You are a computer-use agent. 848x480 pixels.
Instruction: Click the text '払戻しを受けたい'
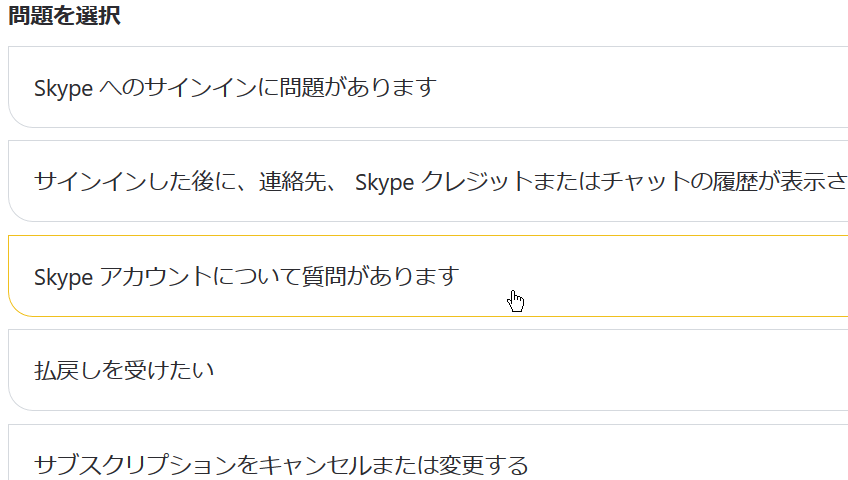[x=124, y=371]
